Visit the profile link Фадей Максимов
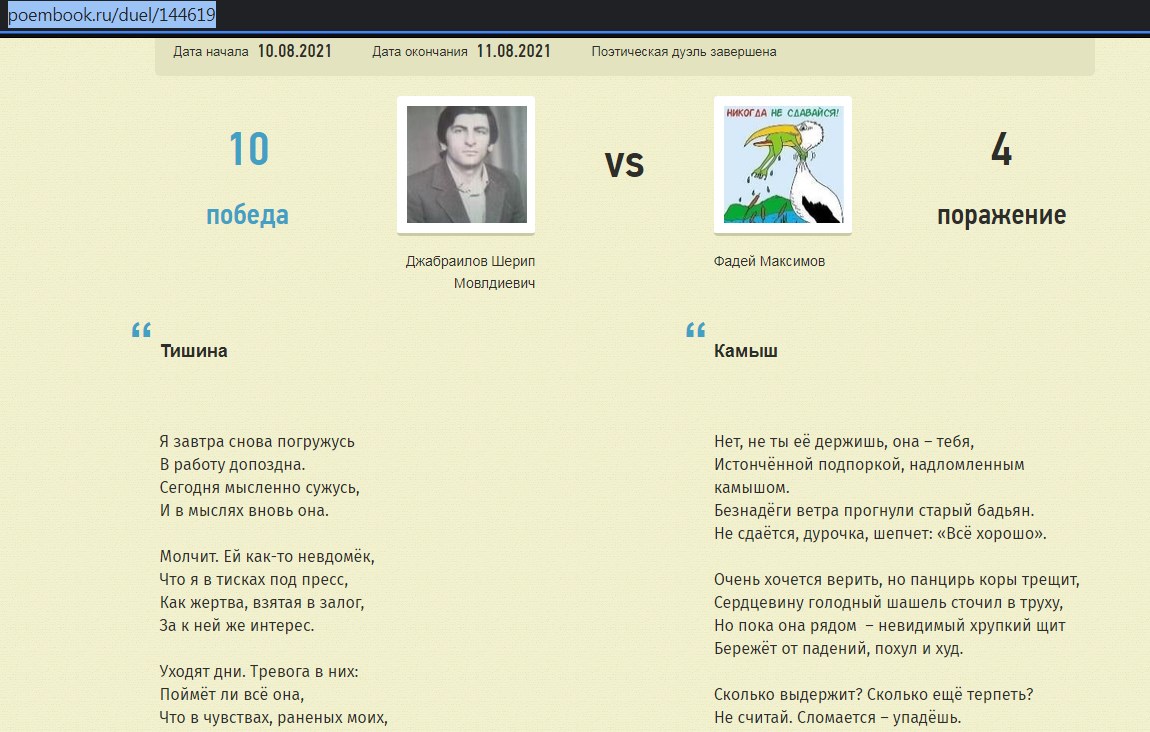This screenshot has width=1150, height=732. point(769,261)
